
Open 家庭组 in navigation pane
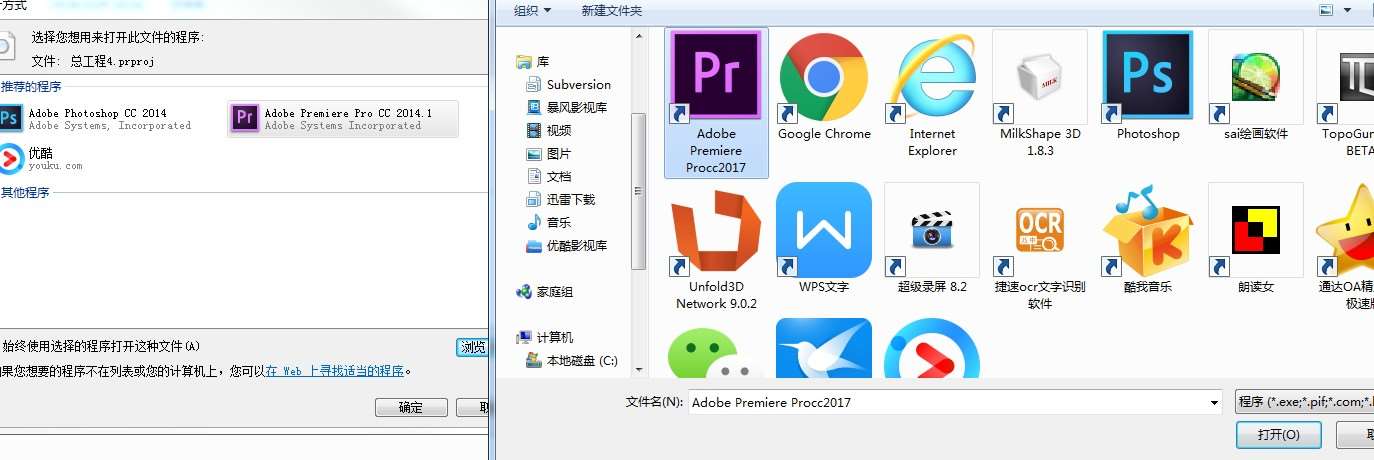coord(545,292)
